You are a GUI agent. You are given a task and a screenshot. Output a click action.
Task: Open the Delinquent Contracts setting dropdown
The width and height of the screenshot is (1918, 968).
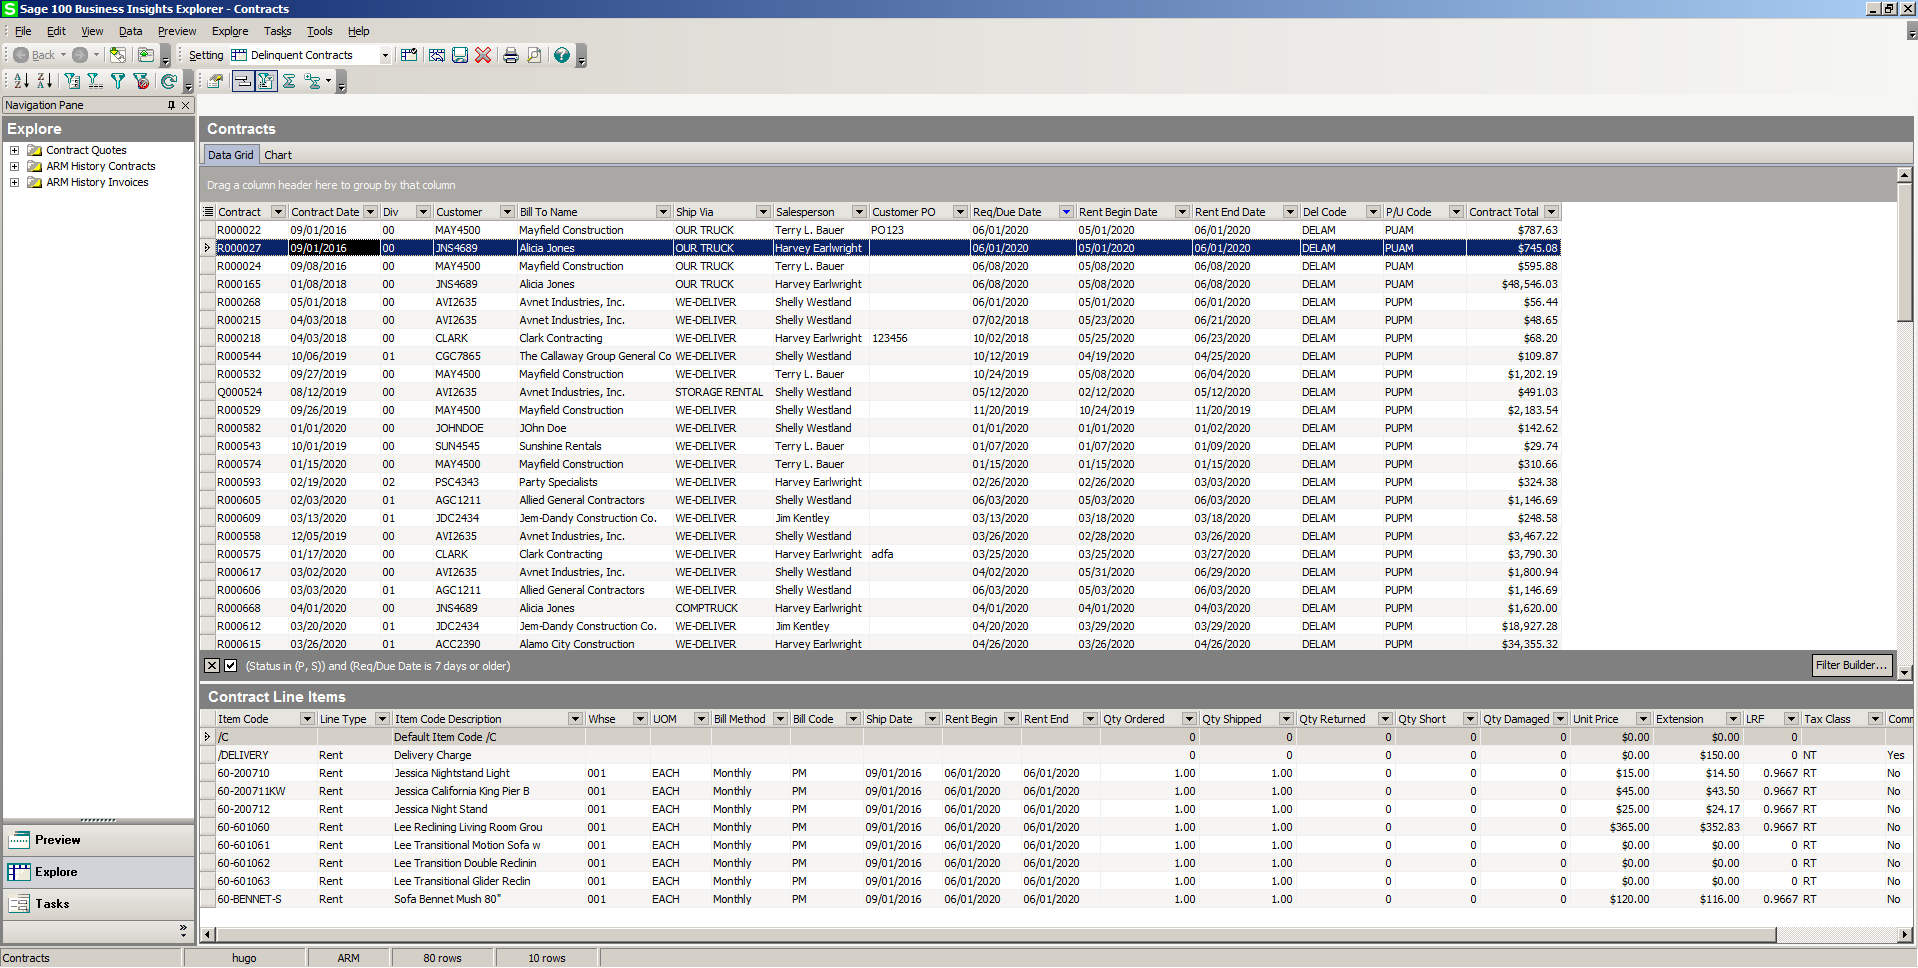385,56
